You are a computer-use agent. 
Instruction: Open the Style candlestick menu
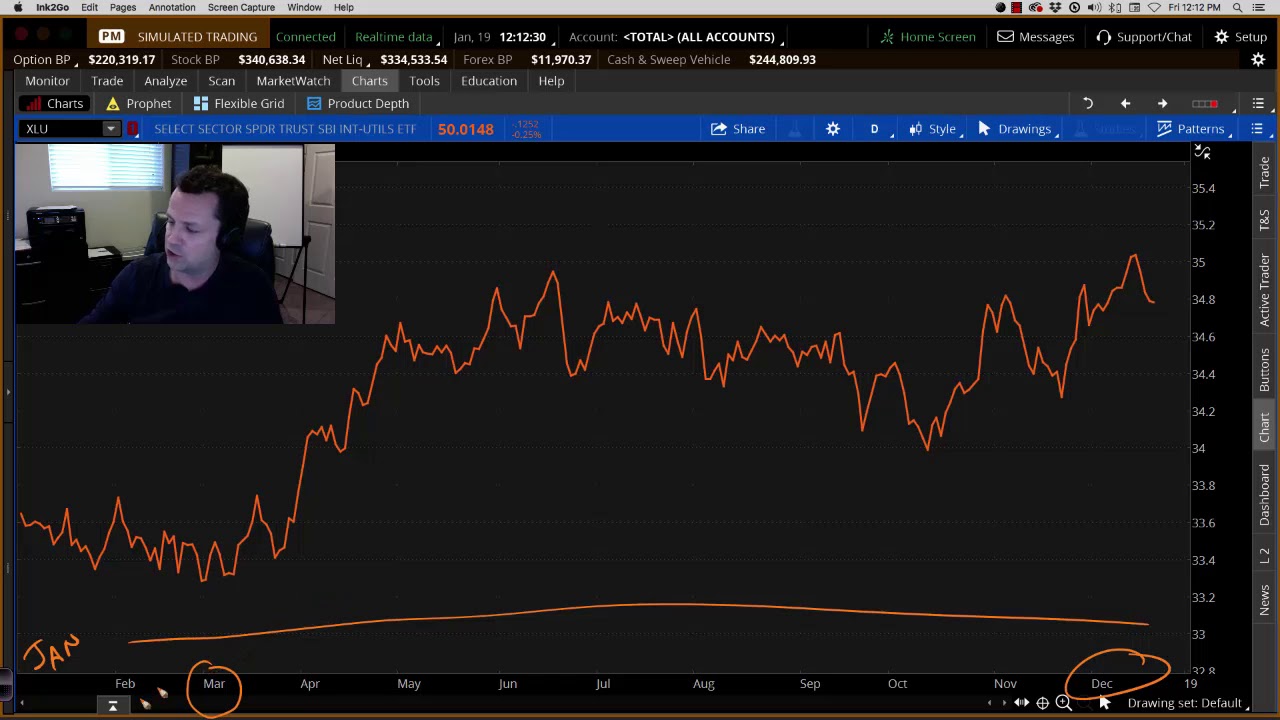click(x=932, y=129)
